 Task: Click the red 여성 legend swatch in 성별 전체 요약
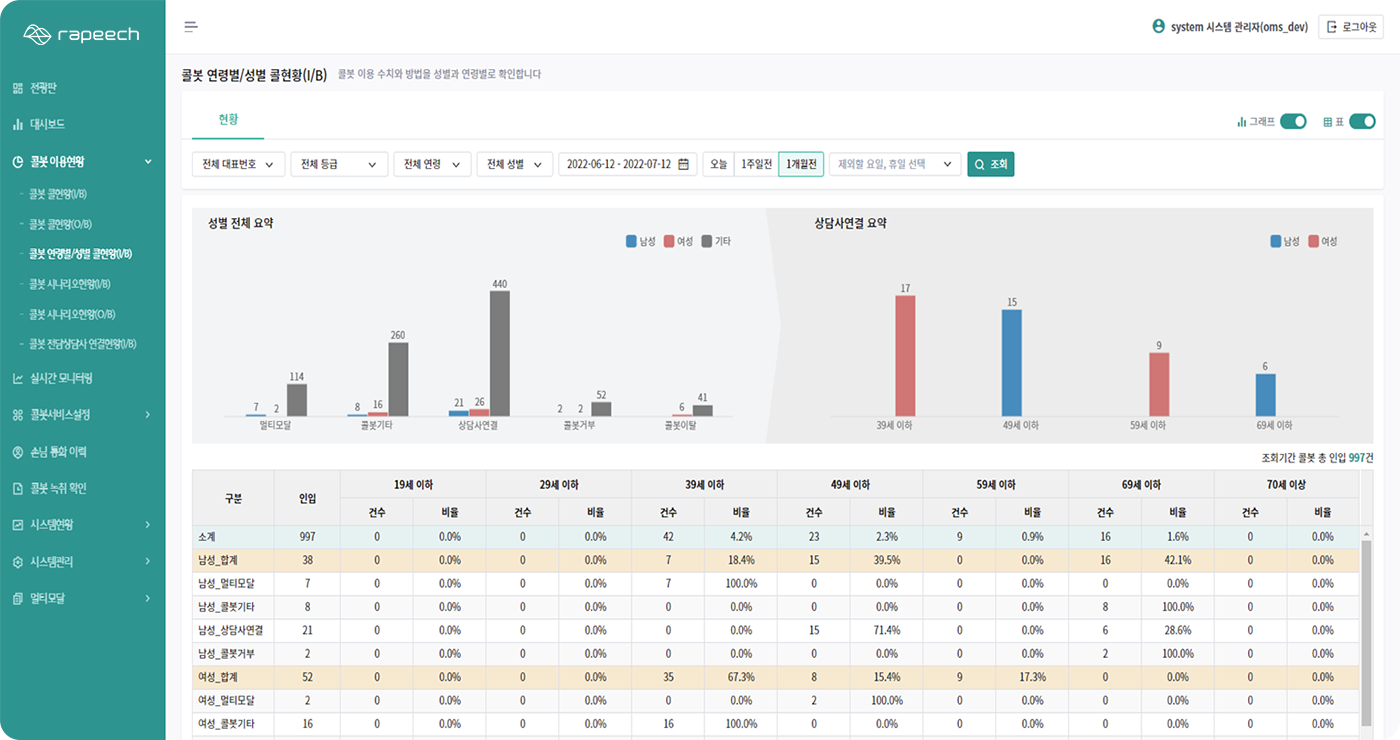pos(669,241)
